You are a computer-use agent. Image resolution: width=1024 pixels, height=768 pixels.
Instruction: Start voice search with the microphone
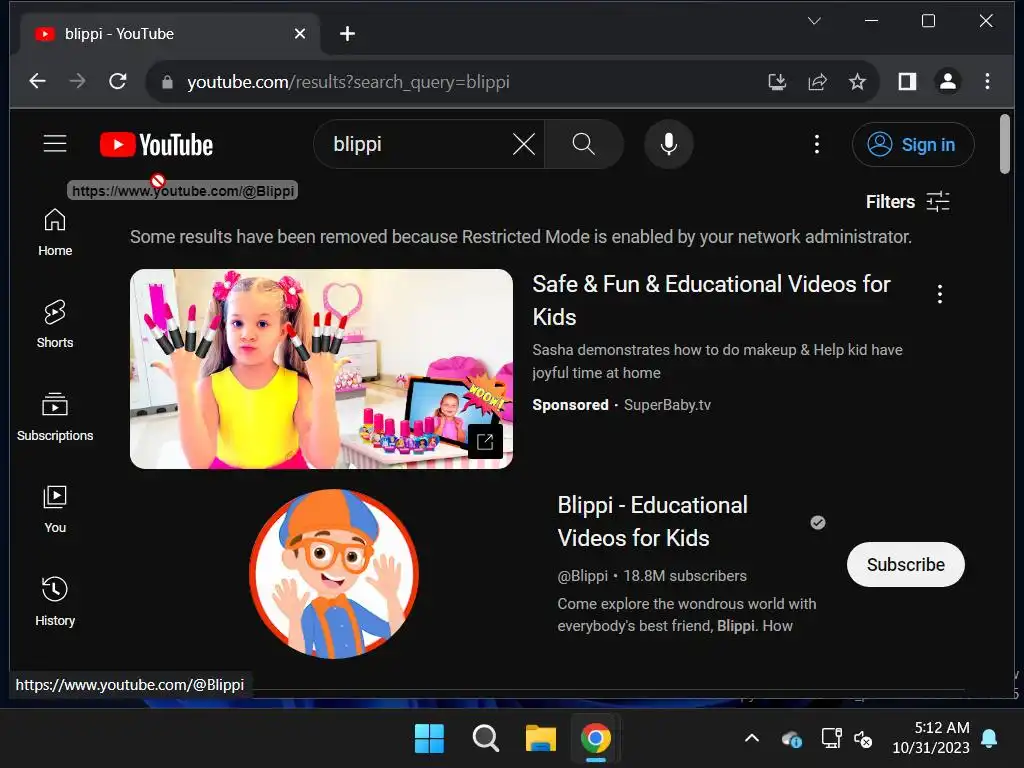(668, 144)
